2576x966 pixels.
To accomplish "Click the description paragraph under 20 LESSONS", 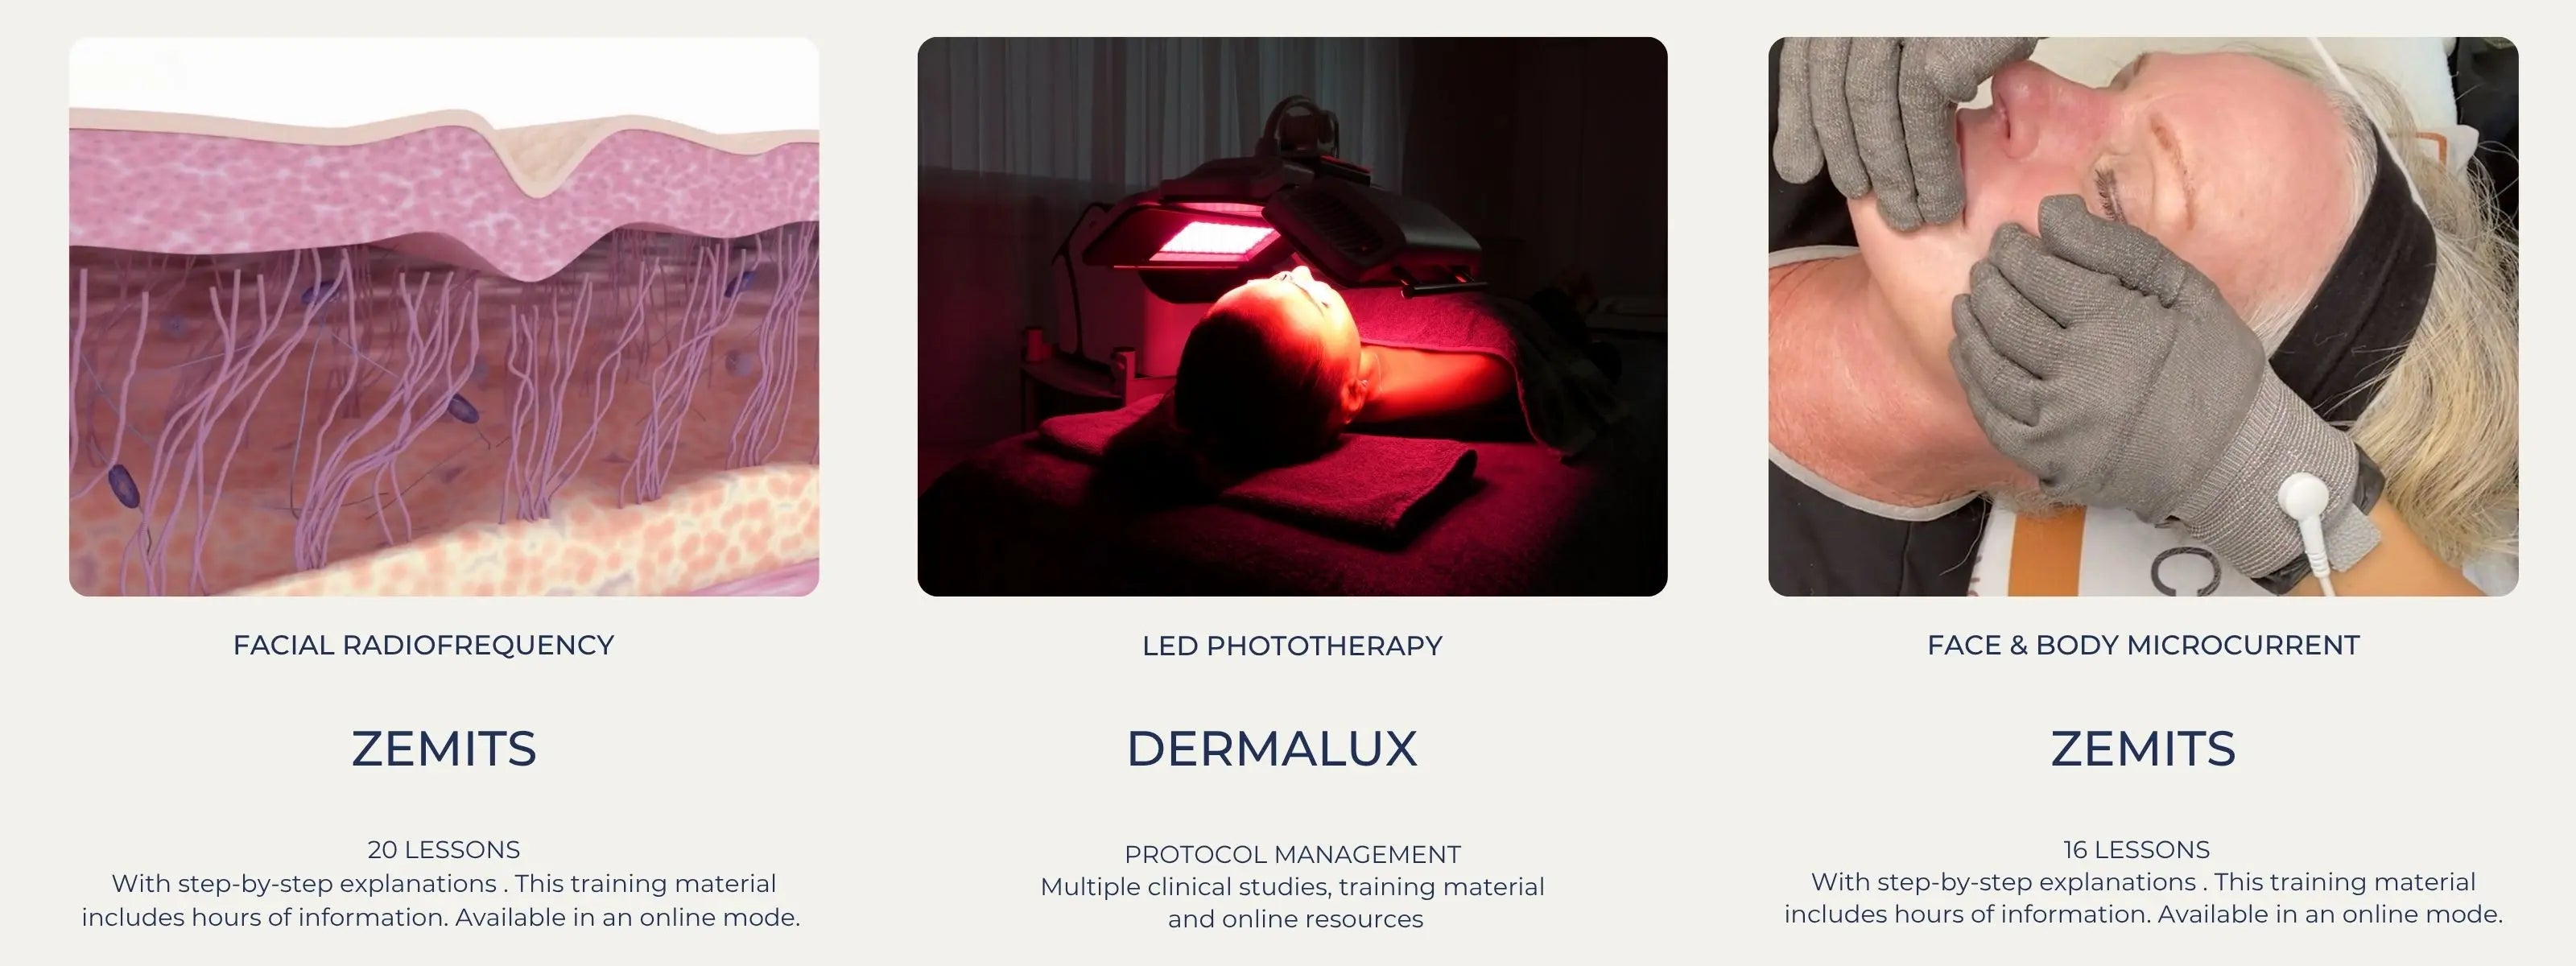I will [x=441, y=900].
